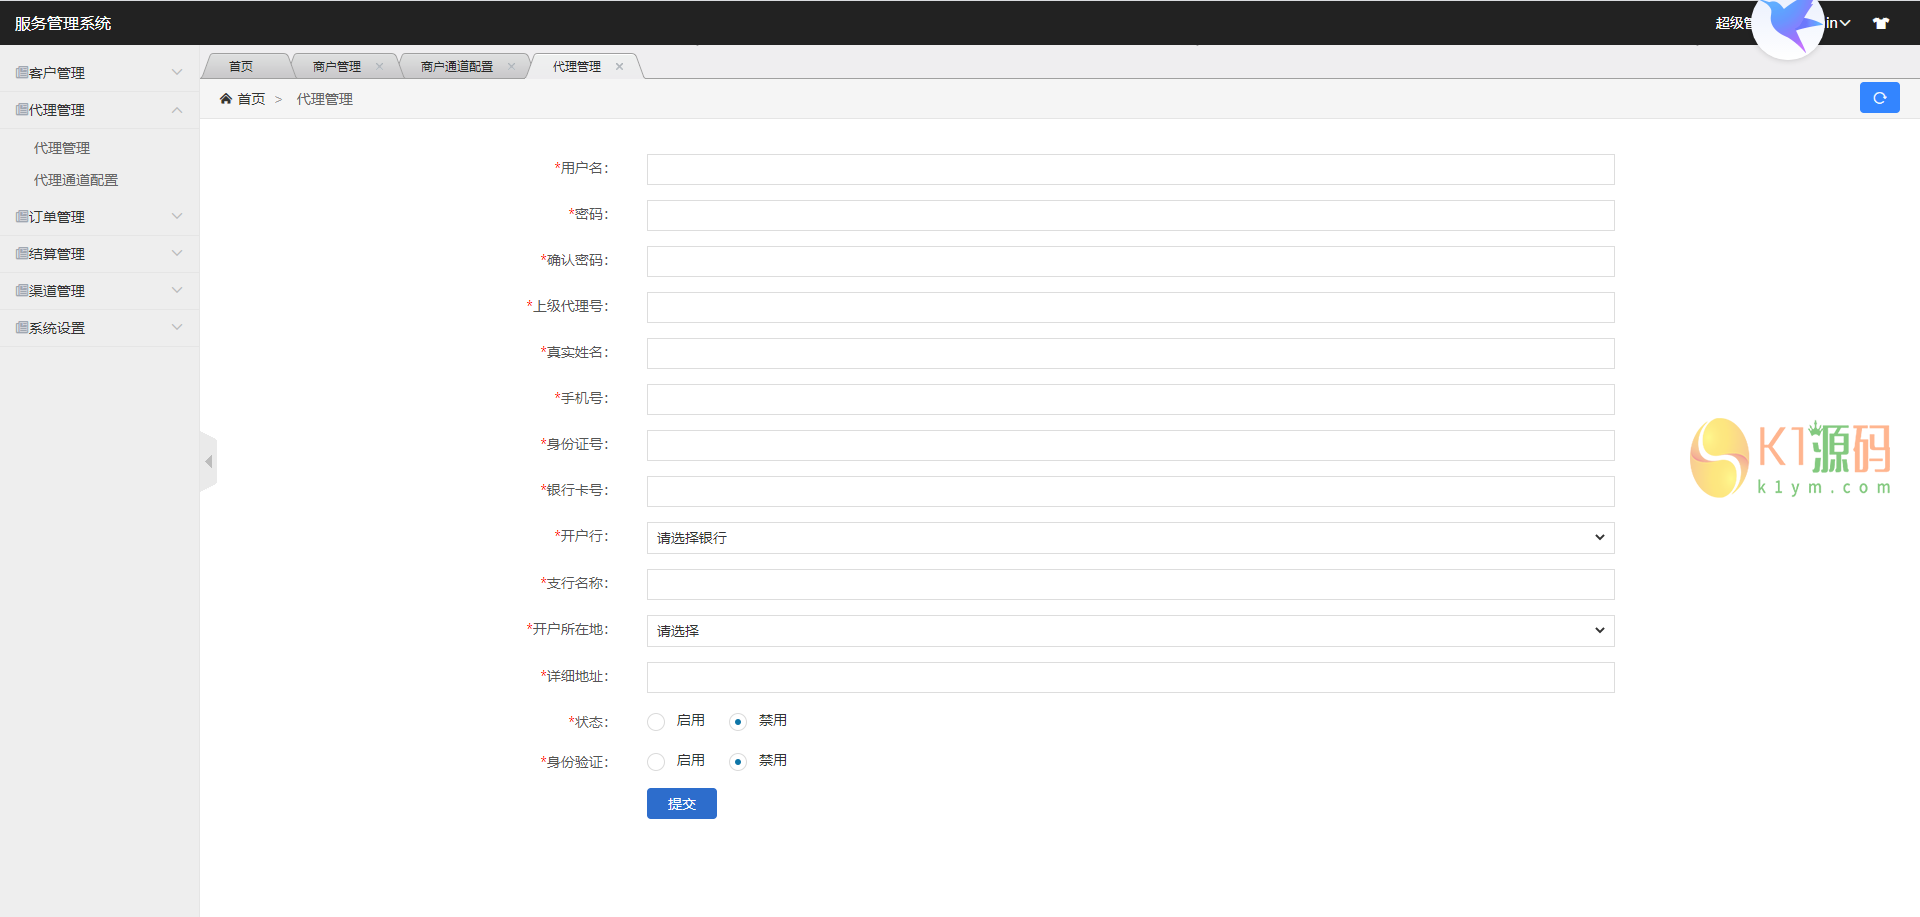1920x917 pixels.
Task: Close the 代理管理 tab with its X
Action: click(x=619, y=67)
